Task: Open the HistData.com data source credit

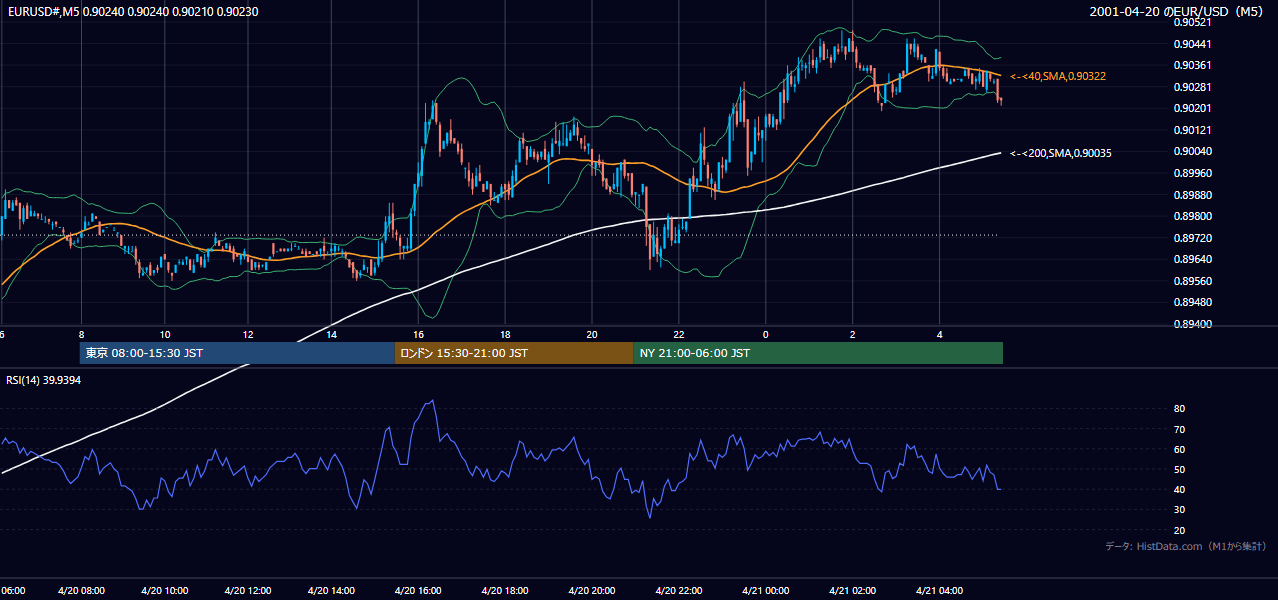Action: [1186, 546]
